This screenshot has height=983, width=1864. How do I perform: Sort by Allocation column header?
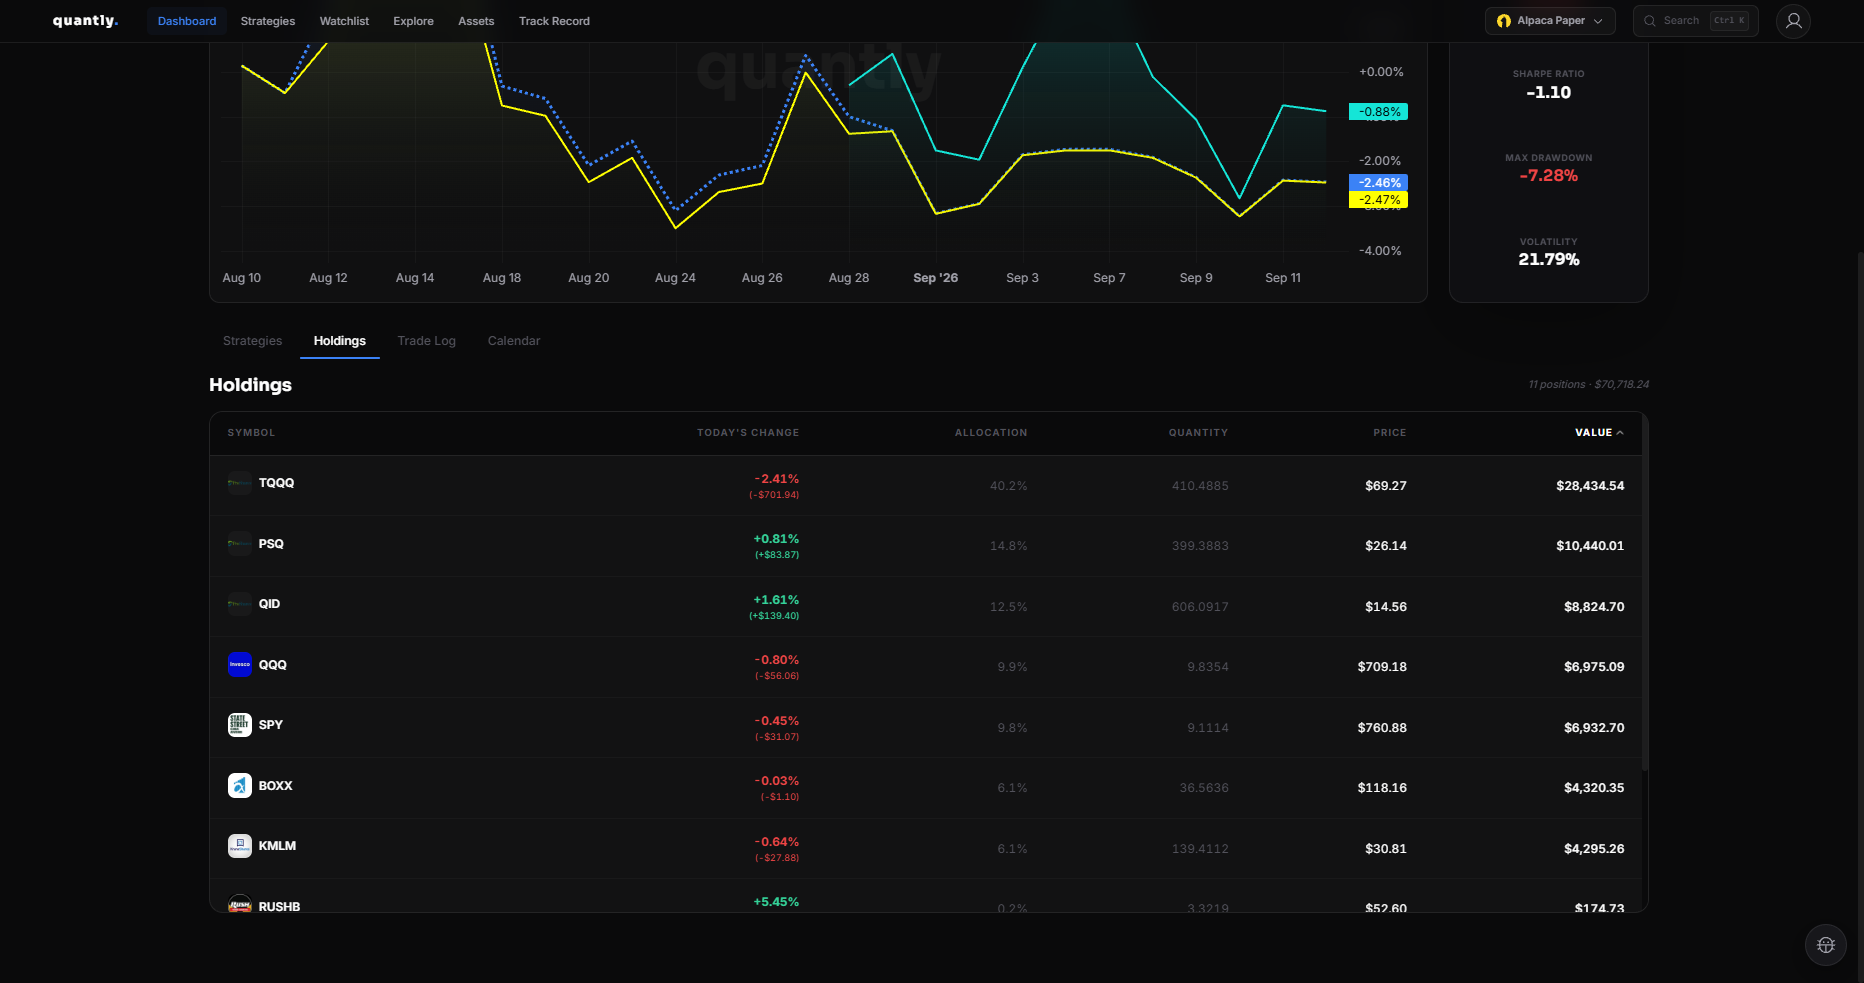click(991, 433)
